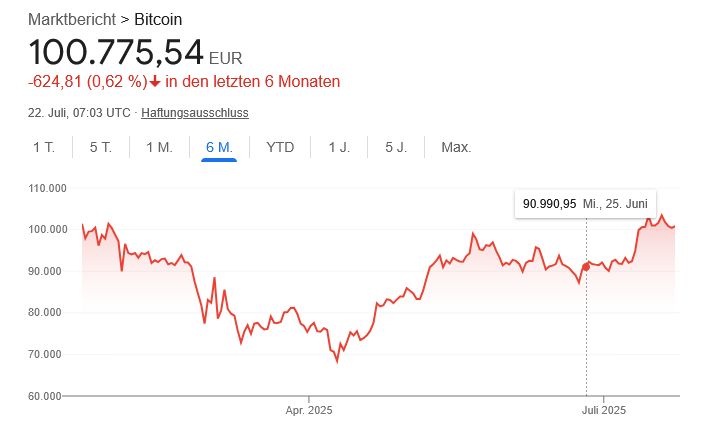The image size is (720, 428).
Task: Click the 110.000 y-axis label
Action: pos(47,188)
